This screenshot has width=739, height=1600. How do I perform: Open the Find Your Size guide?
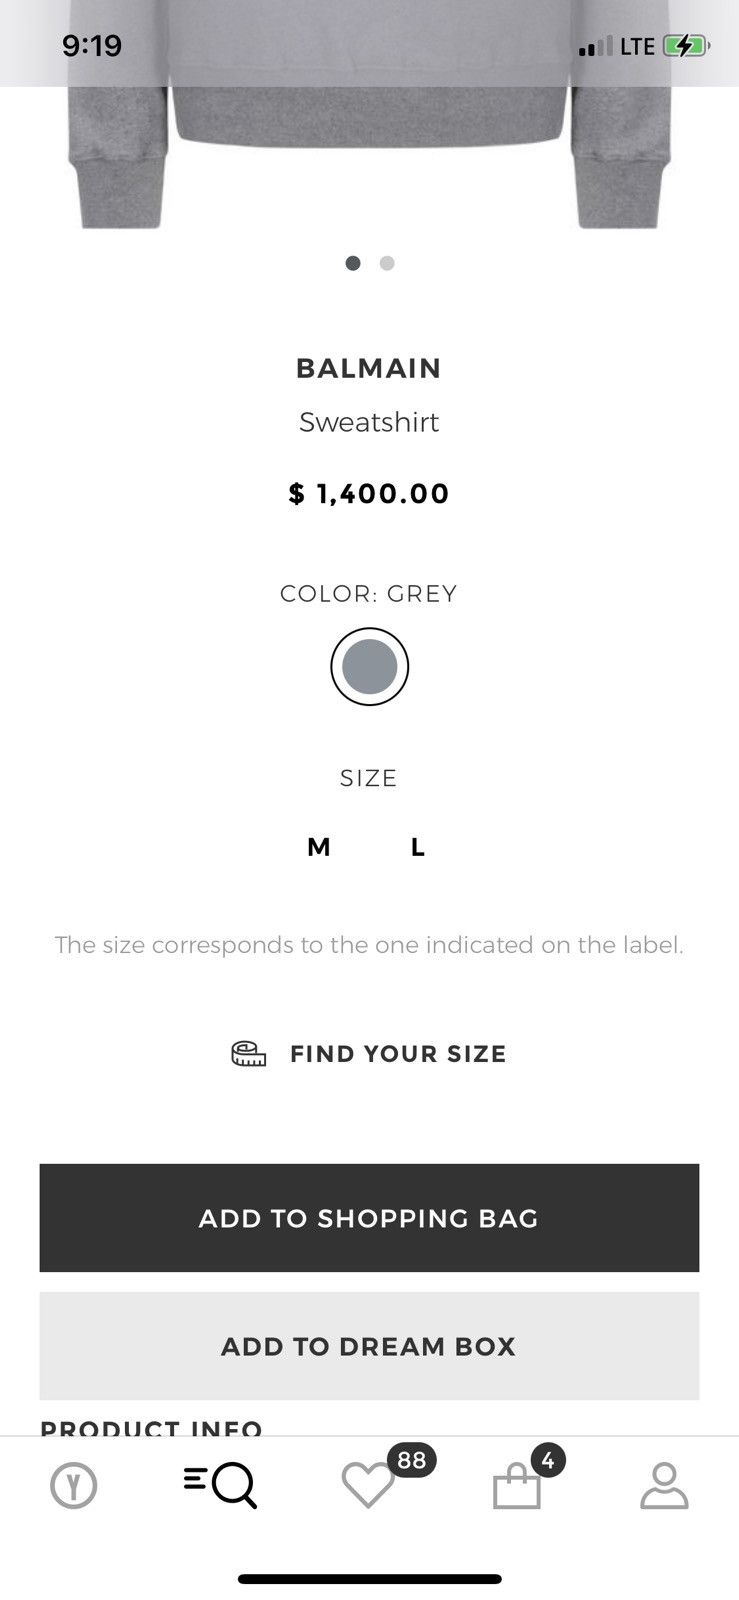(398, 1054)
